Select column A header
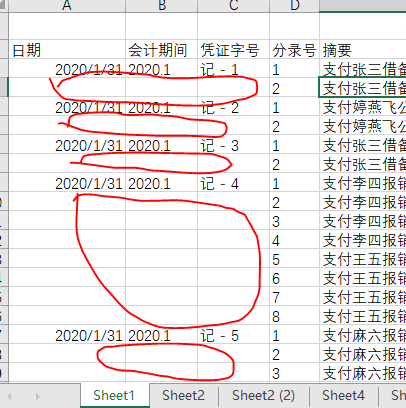This screenshot has height=408, width=406. pyautogui.click(x=67, y=6)
